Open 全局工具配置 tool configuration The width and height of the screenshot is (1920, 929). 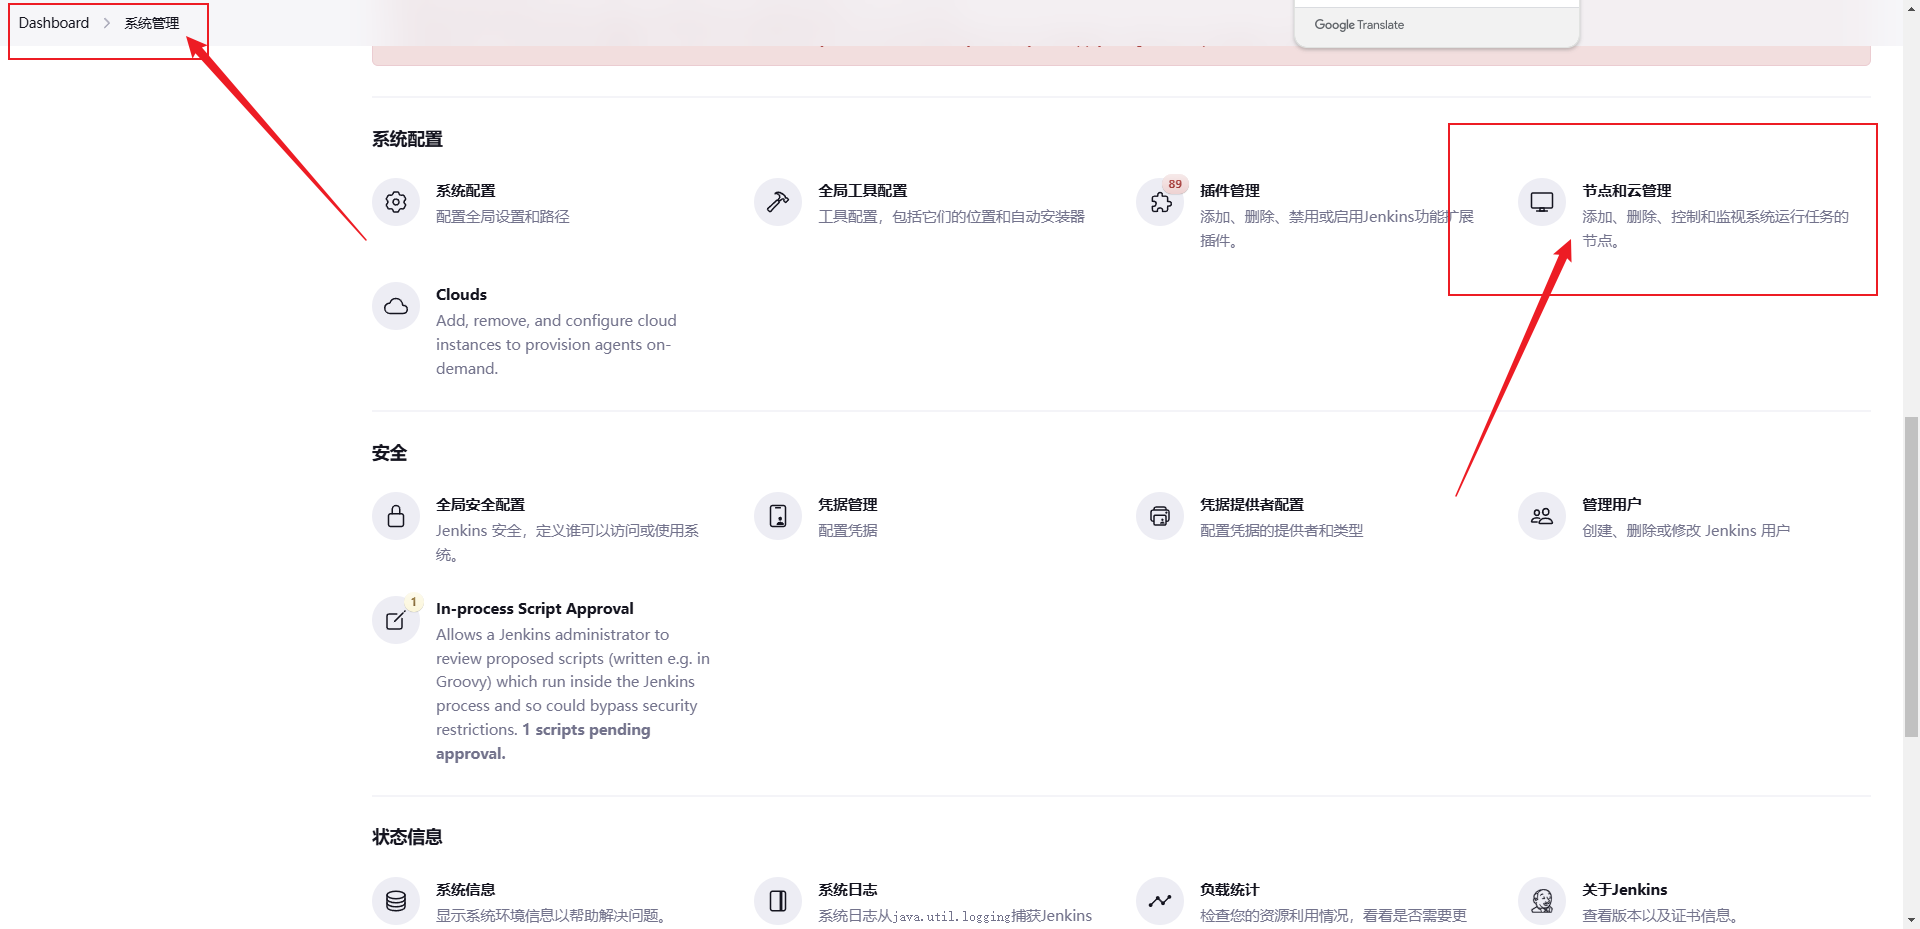863,191
